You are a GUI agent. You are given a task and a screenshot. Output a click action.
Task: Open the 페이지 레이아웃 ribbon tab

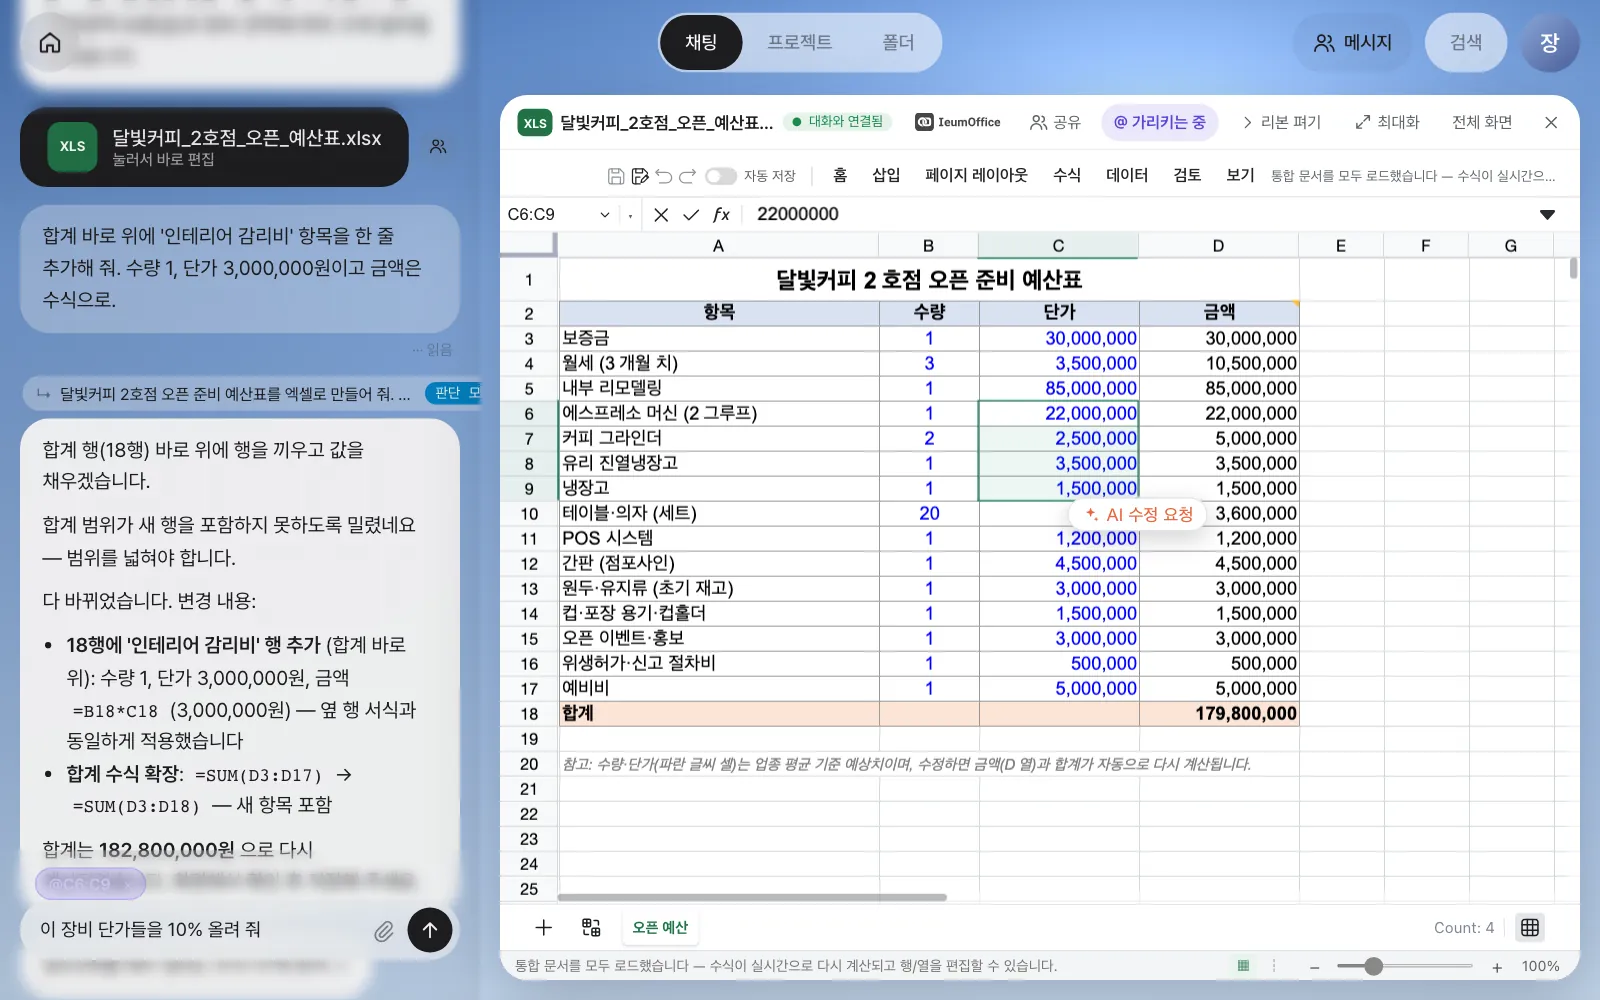976,176
